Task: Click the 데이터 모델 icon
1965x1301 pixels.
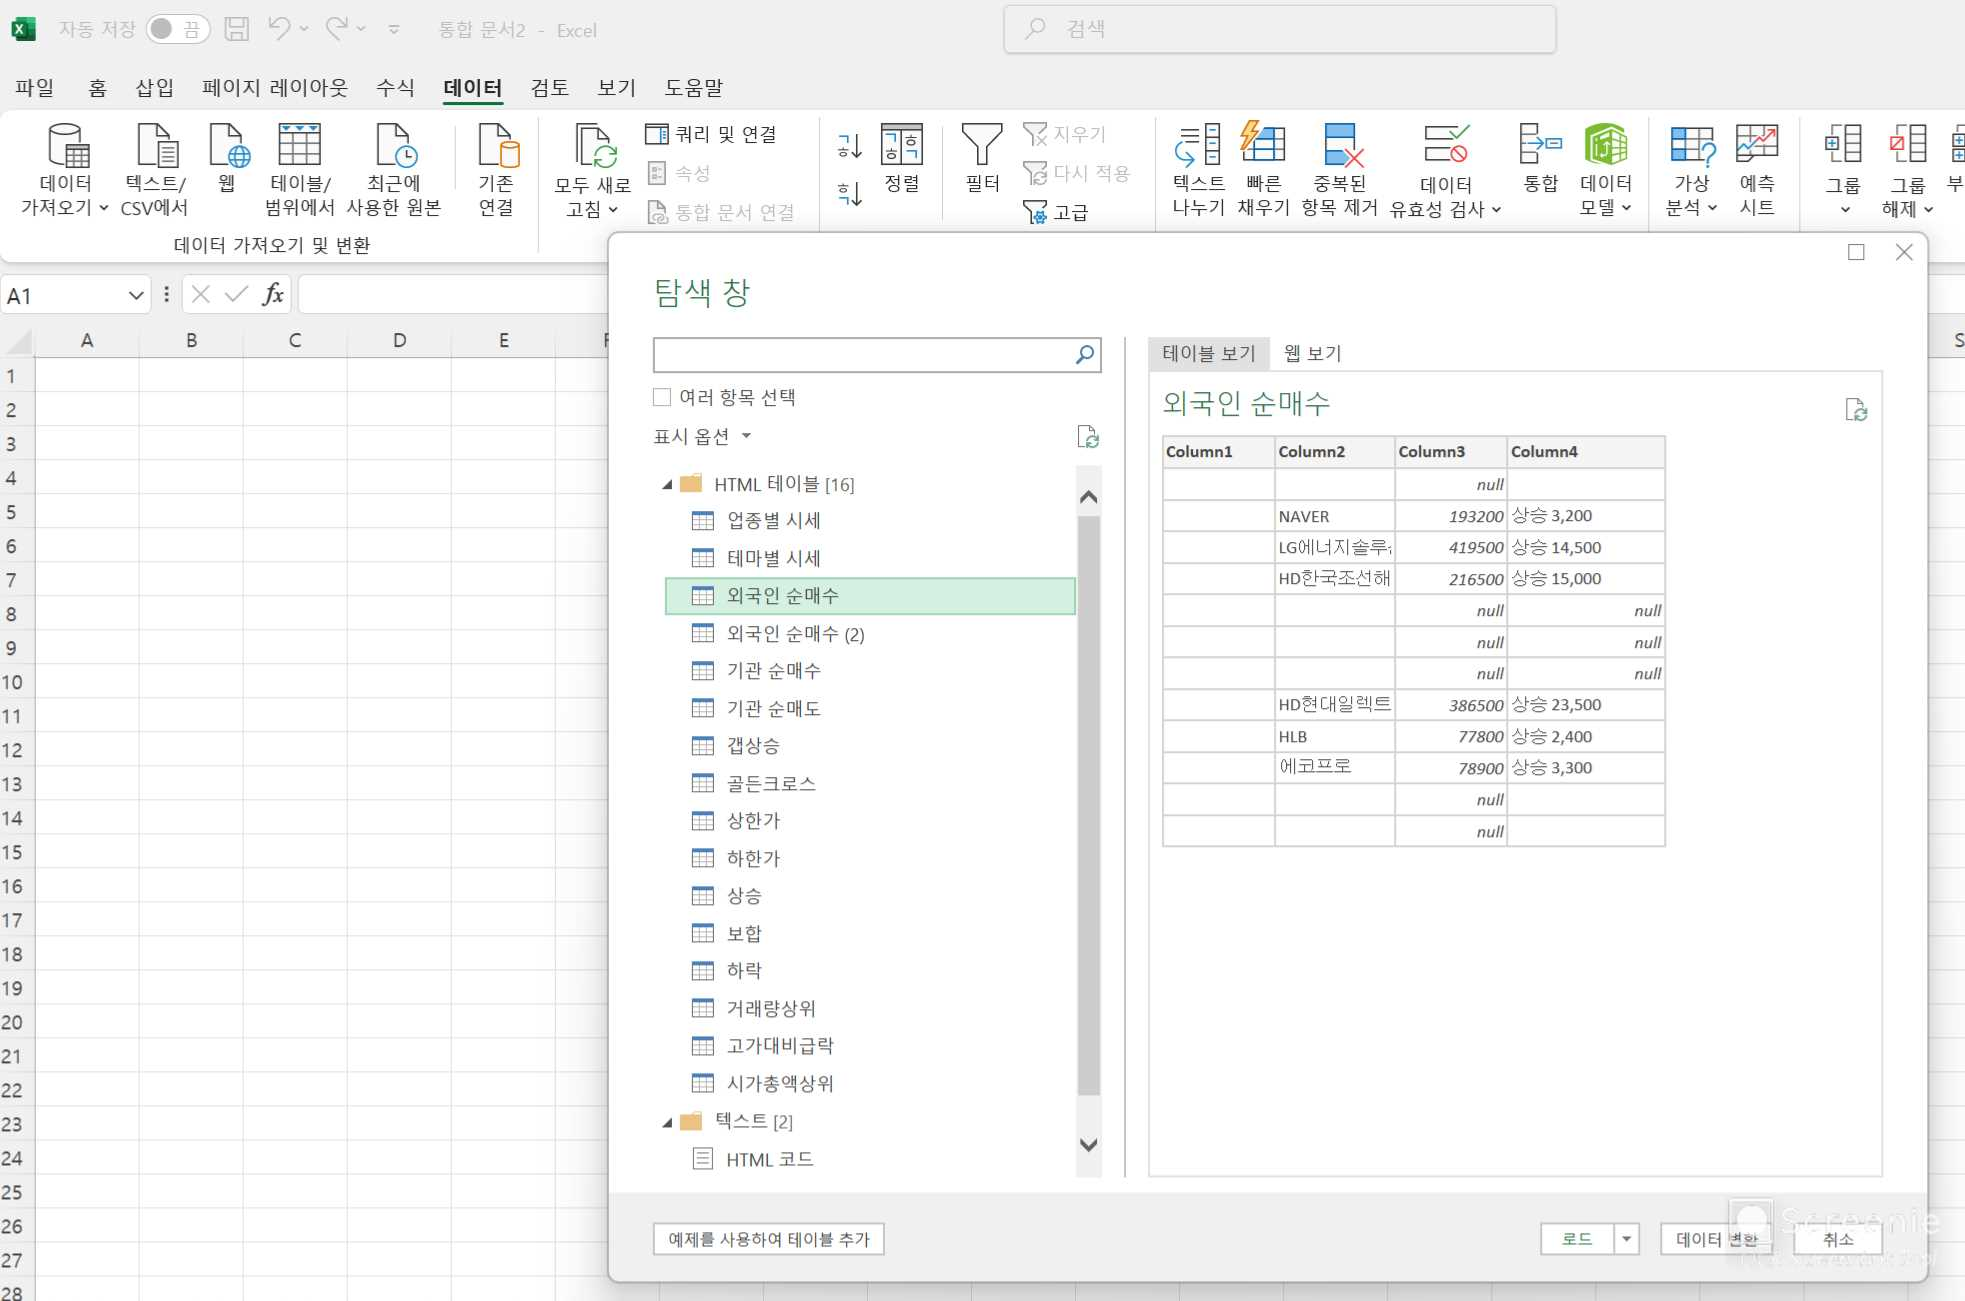Action: tap(1606, 145)
